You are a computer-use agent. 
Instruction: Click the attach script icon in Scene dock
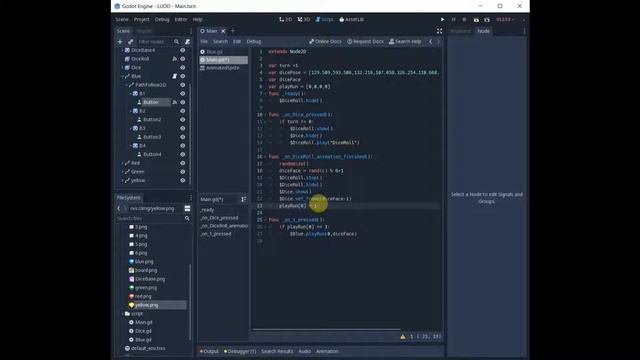[187, 42]
